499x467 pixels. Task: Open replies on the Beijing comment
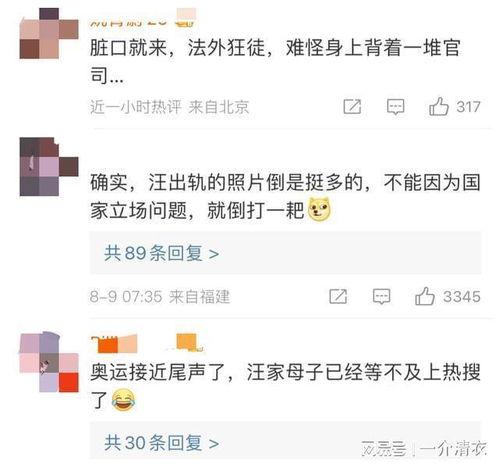[x=395, y=107]
